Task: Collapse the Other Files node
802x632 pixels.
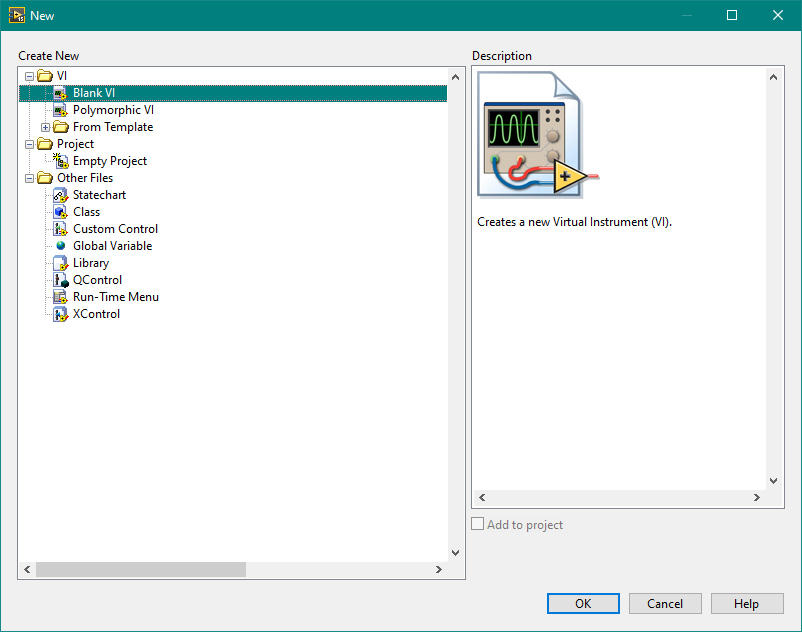Action: coord(29,178)
